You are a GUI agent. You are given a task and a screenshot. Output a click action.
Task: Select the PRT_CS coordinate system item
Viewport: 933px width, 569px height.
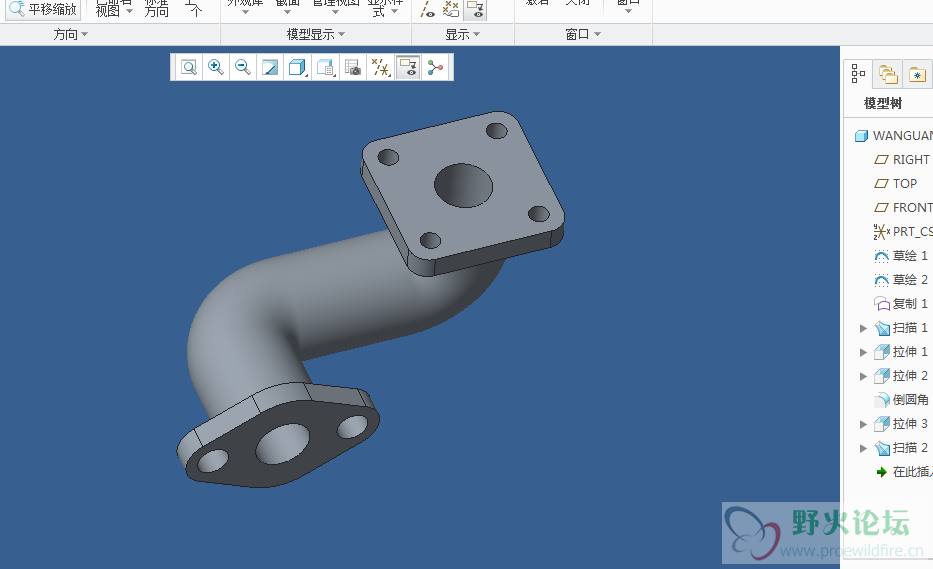coord(903,232)
